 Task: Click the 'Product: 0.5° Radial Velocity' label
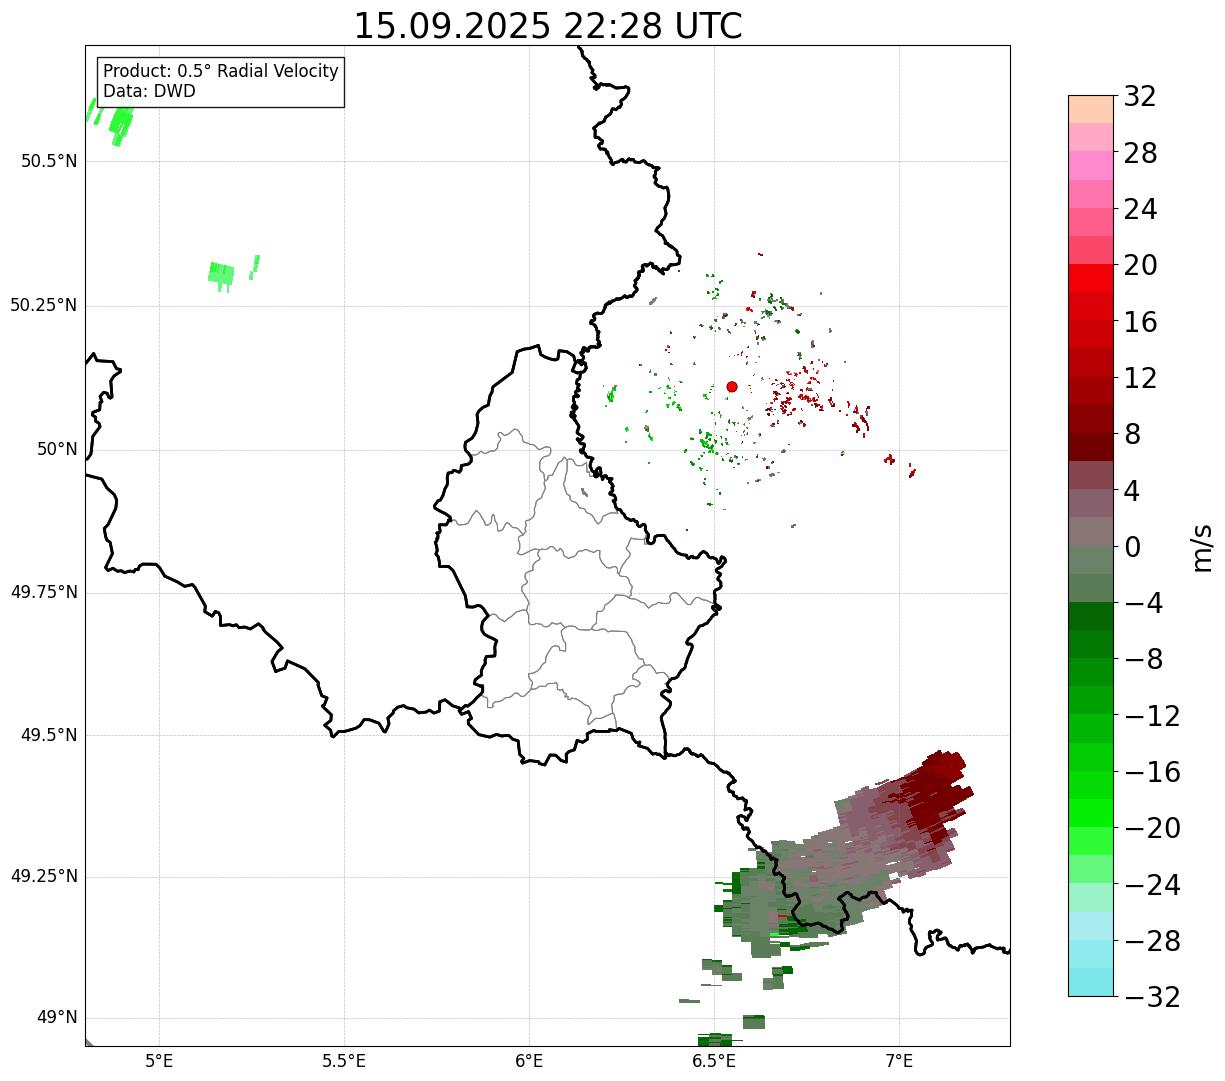(x=221, y=72)
